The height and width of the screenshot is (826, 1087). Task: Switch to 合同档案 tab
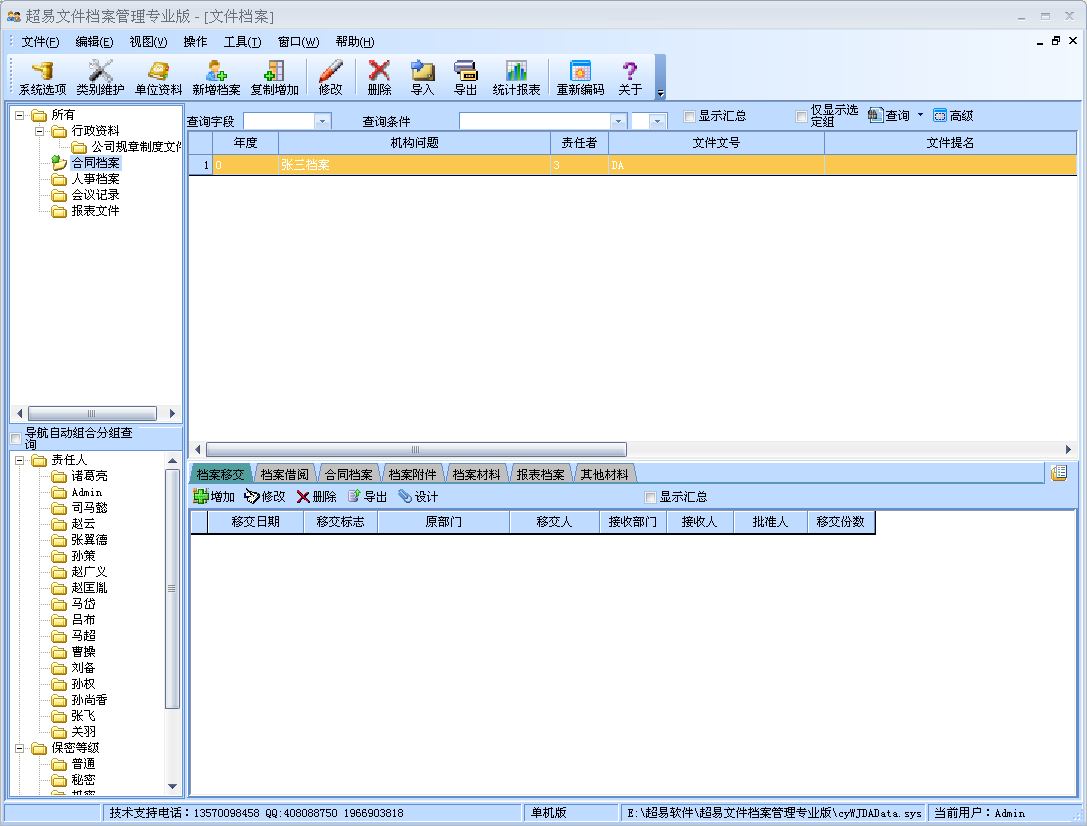348,475
